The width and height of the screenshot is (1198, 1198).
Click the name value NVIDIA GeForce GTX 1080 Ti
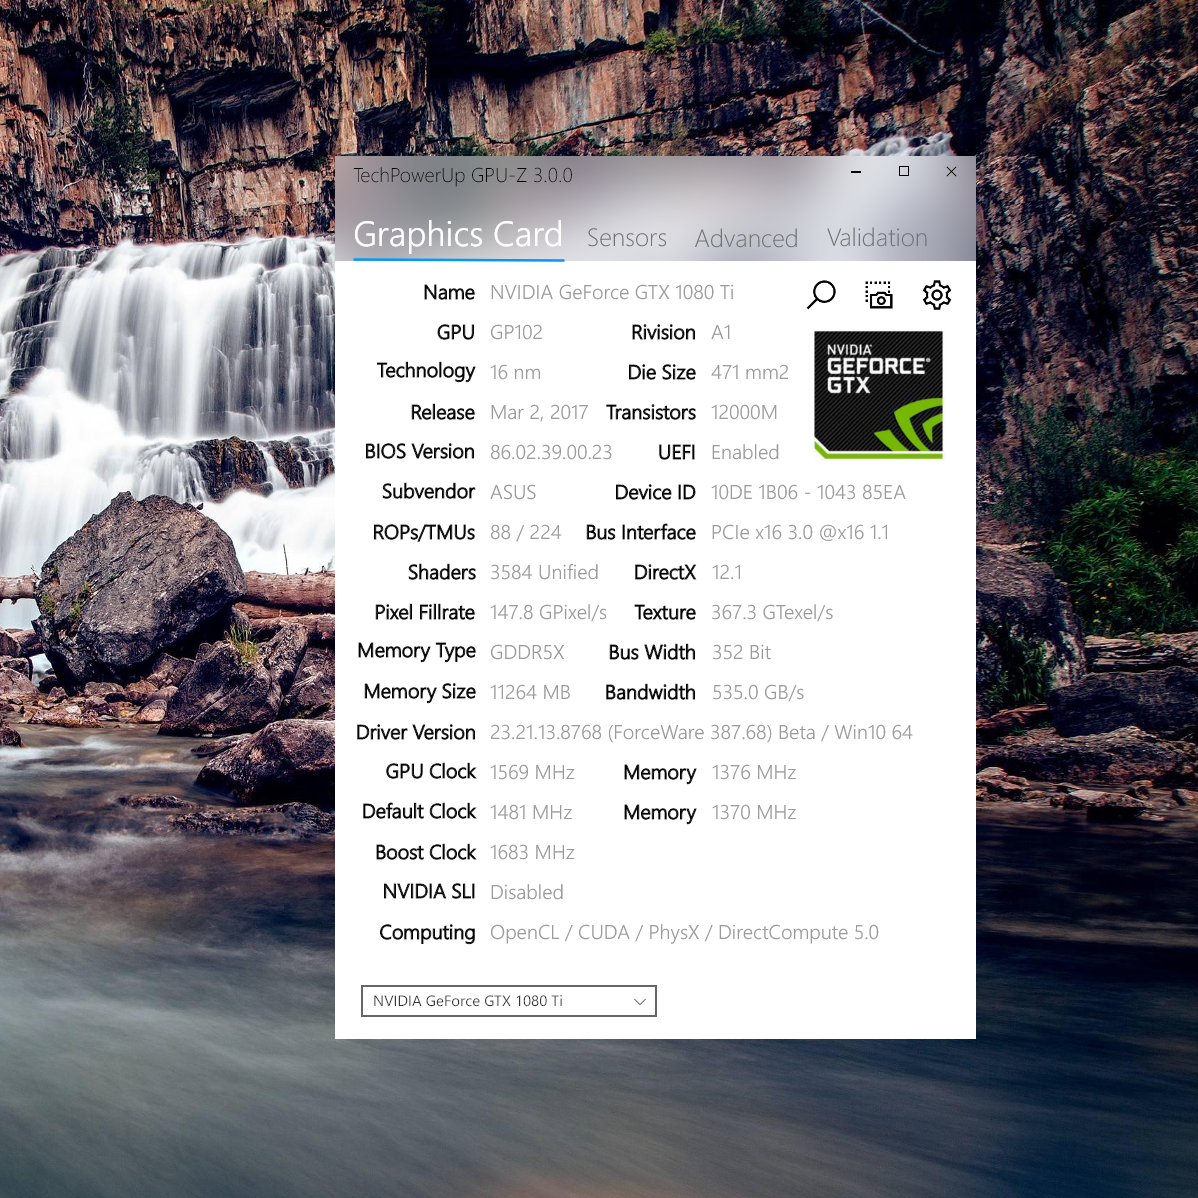pos(612,293)
